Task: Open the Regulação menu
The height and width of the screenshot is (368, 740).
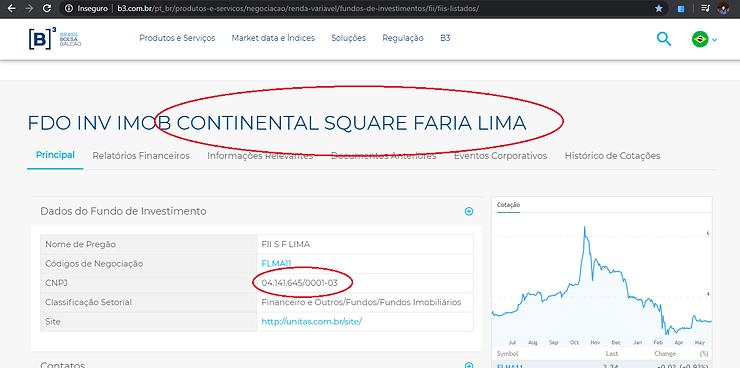Action: [x=403, y=38]
